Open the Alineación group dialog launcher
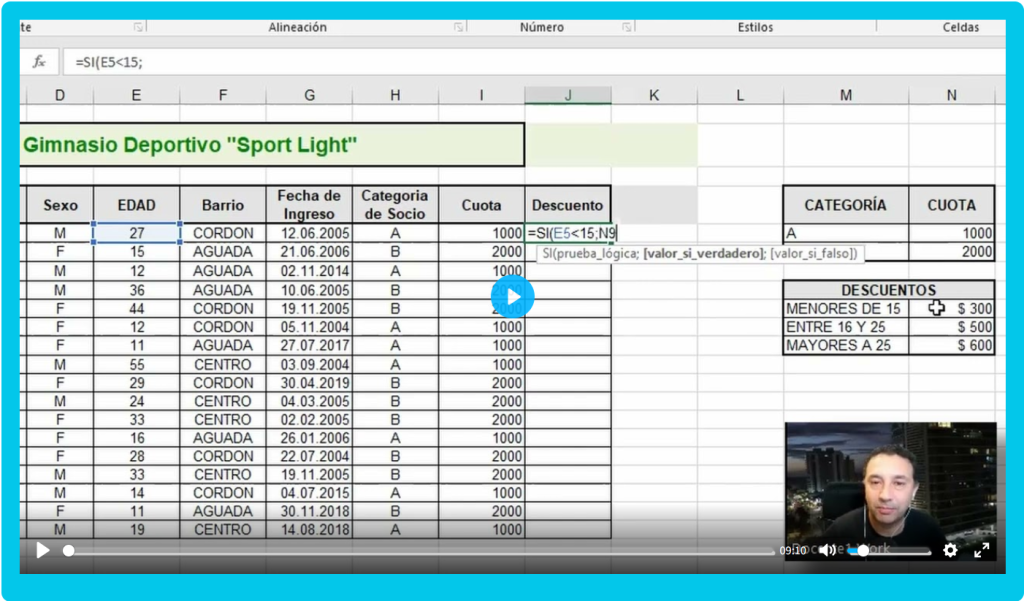Viewport: 1024px width, 601px height. (459, 28)
